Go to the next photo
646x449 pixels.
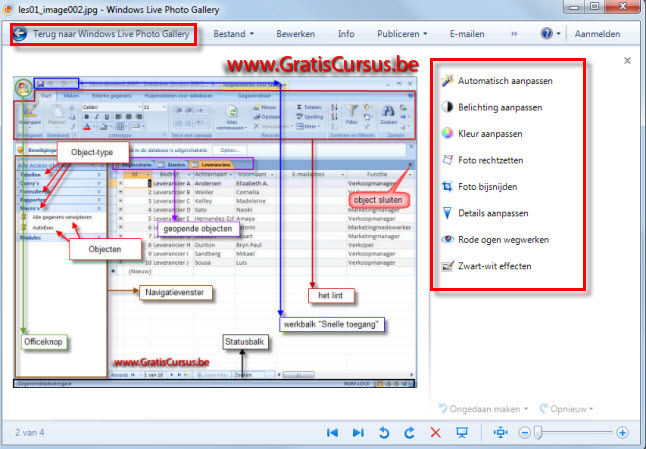coord(358,432)
